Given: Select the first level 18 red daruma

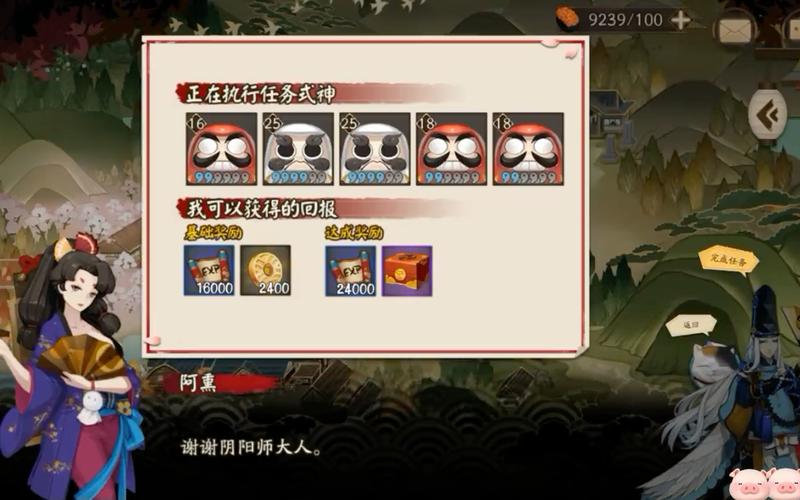Looking at the screenshot, I should point(452,148).
